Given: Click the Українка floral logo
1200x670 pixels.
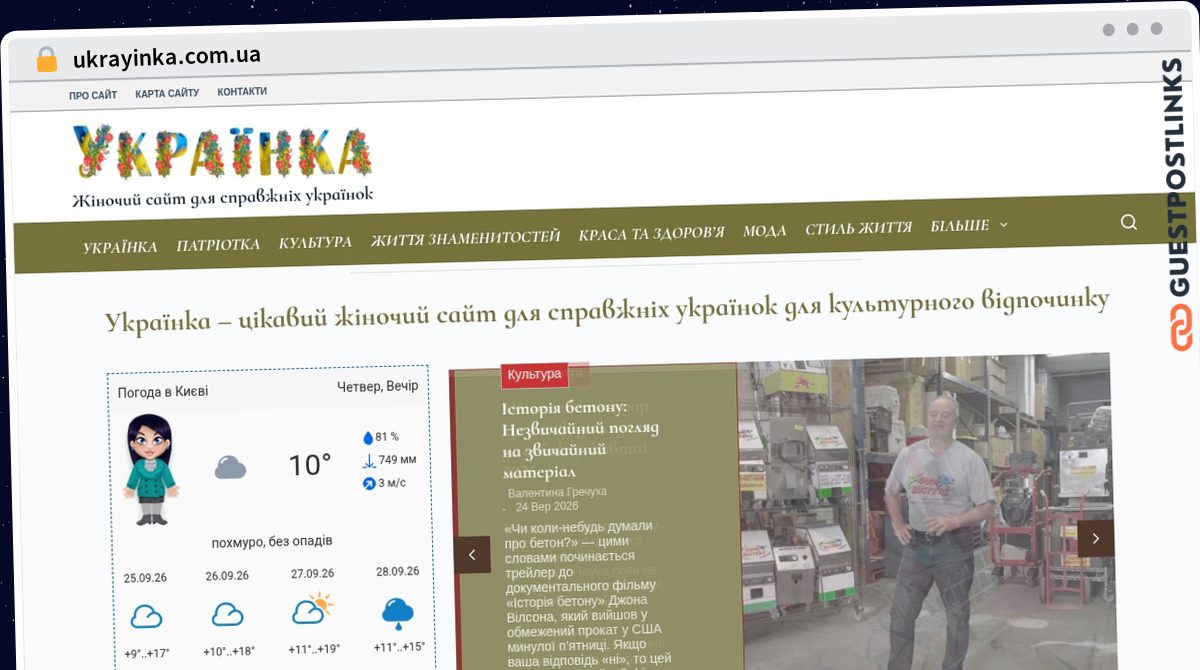Looking at the screenshot, I should pos(222,152).
